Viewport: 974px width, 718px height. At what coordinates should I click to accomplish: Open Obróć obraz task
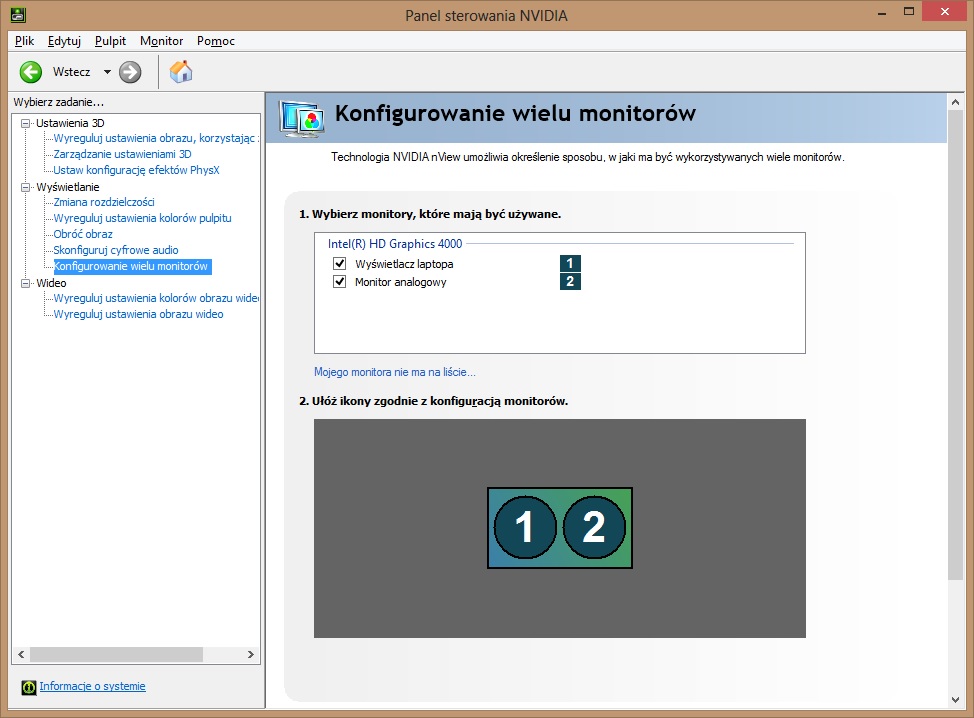(83, 234)
